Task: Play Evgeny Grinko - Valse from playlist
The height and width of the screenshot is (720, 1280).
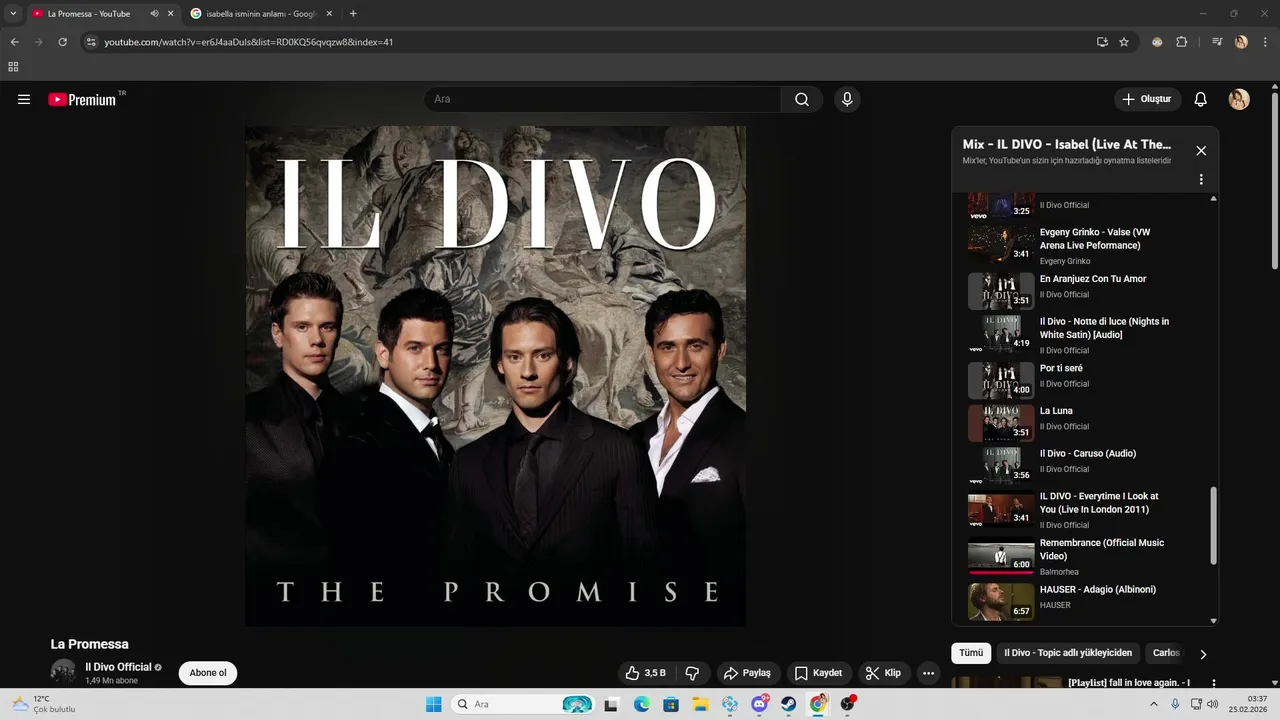Action: pyautogui.click(x=1084, y=245)
